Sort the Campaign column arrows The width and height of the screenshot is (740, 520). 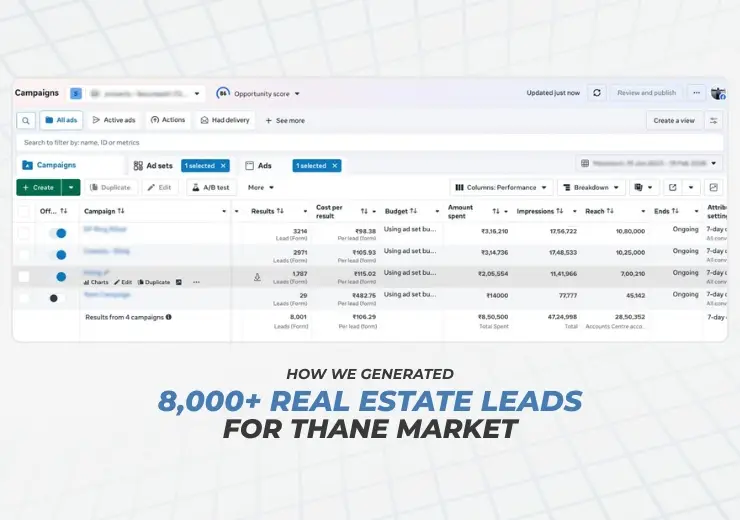121,211
